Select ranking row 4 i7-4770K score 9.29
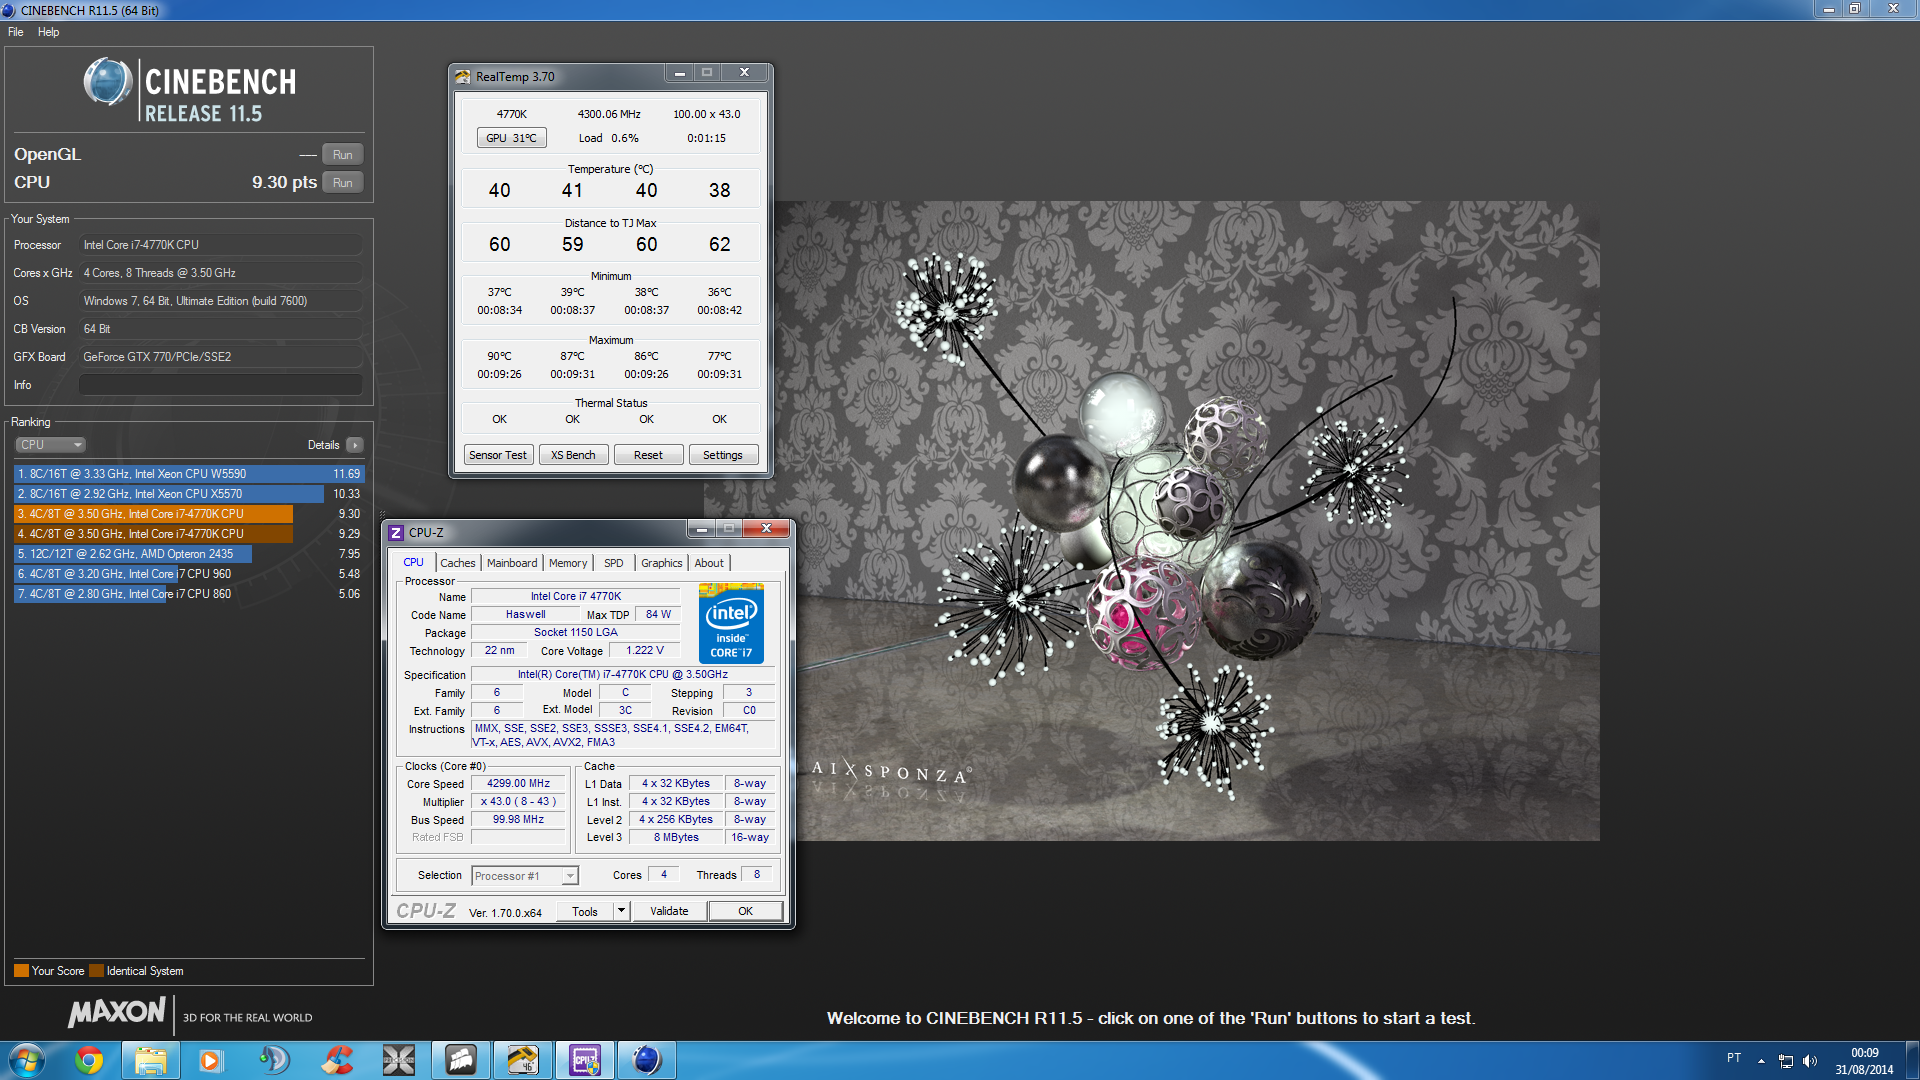 click(189, 534)
